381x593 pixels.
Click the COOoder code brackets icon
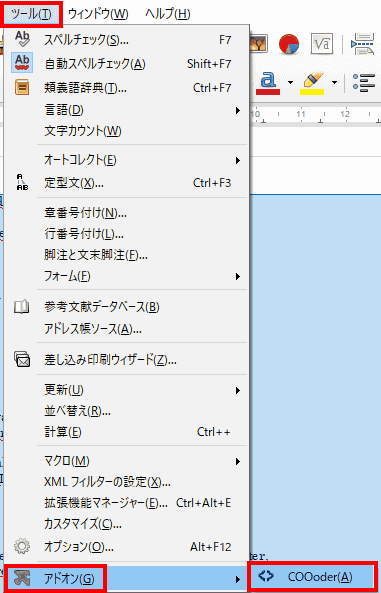point(266,576)
